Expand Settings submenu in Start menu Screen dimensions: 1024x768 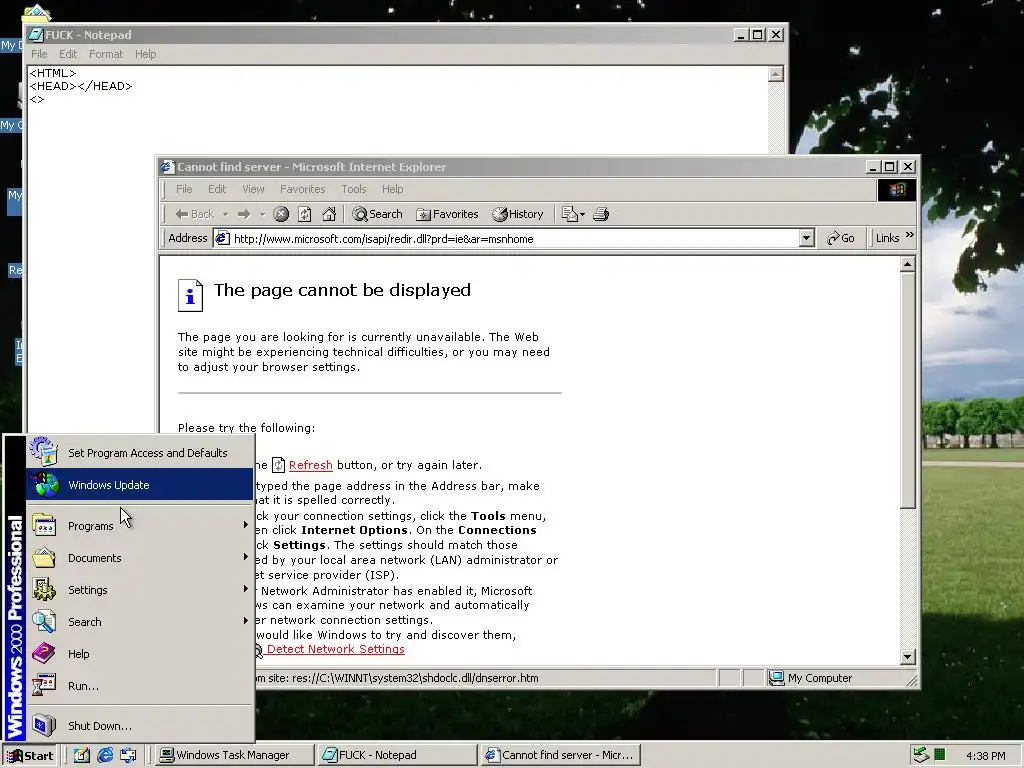click(x=140, y=590)
